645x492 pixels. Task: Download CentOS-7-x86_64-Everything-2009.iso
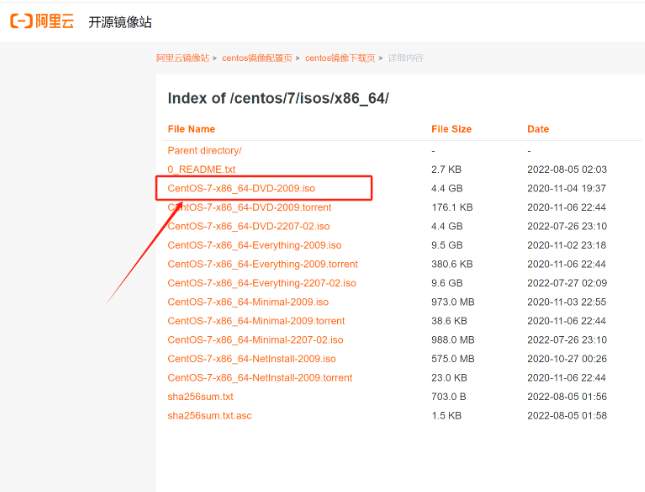pyautogui.click(x=255, y=245)
